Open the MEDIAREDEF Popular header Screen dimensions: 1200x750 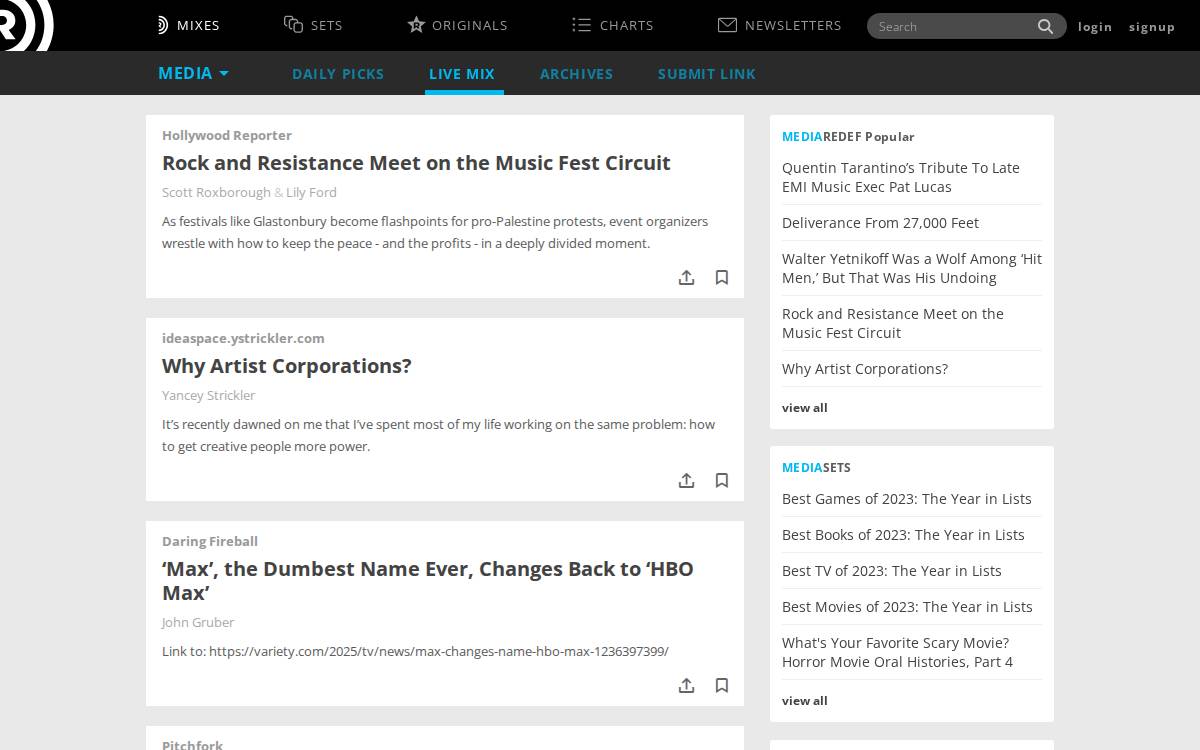(x=848, y=136)
